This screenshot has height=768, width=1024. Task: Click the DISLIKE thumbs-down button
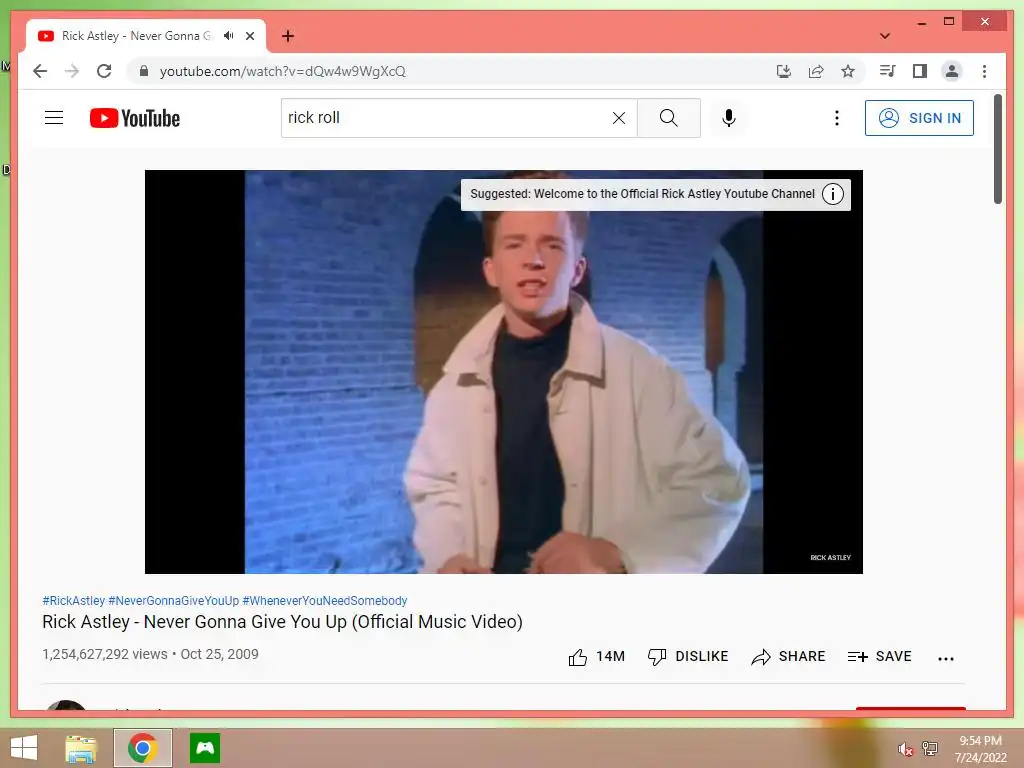[688, 656]
